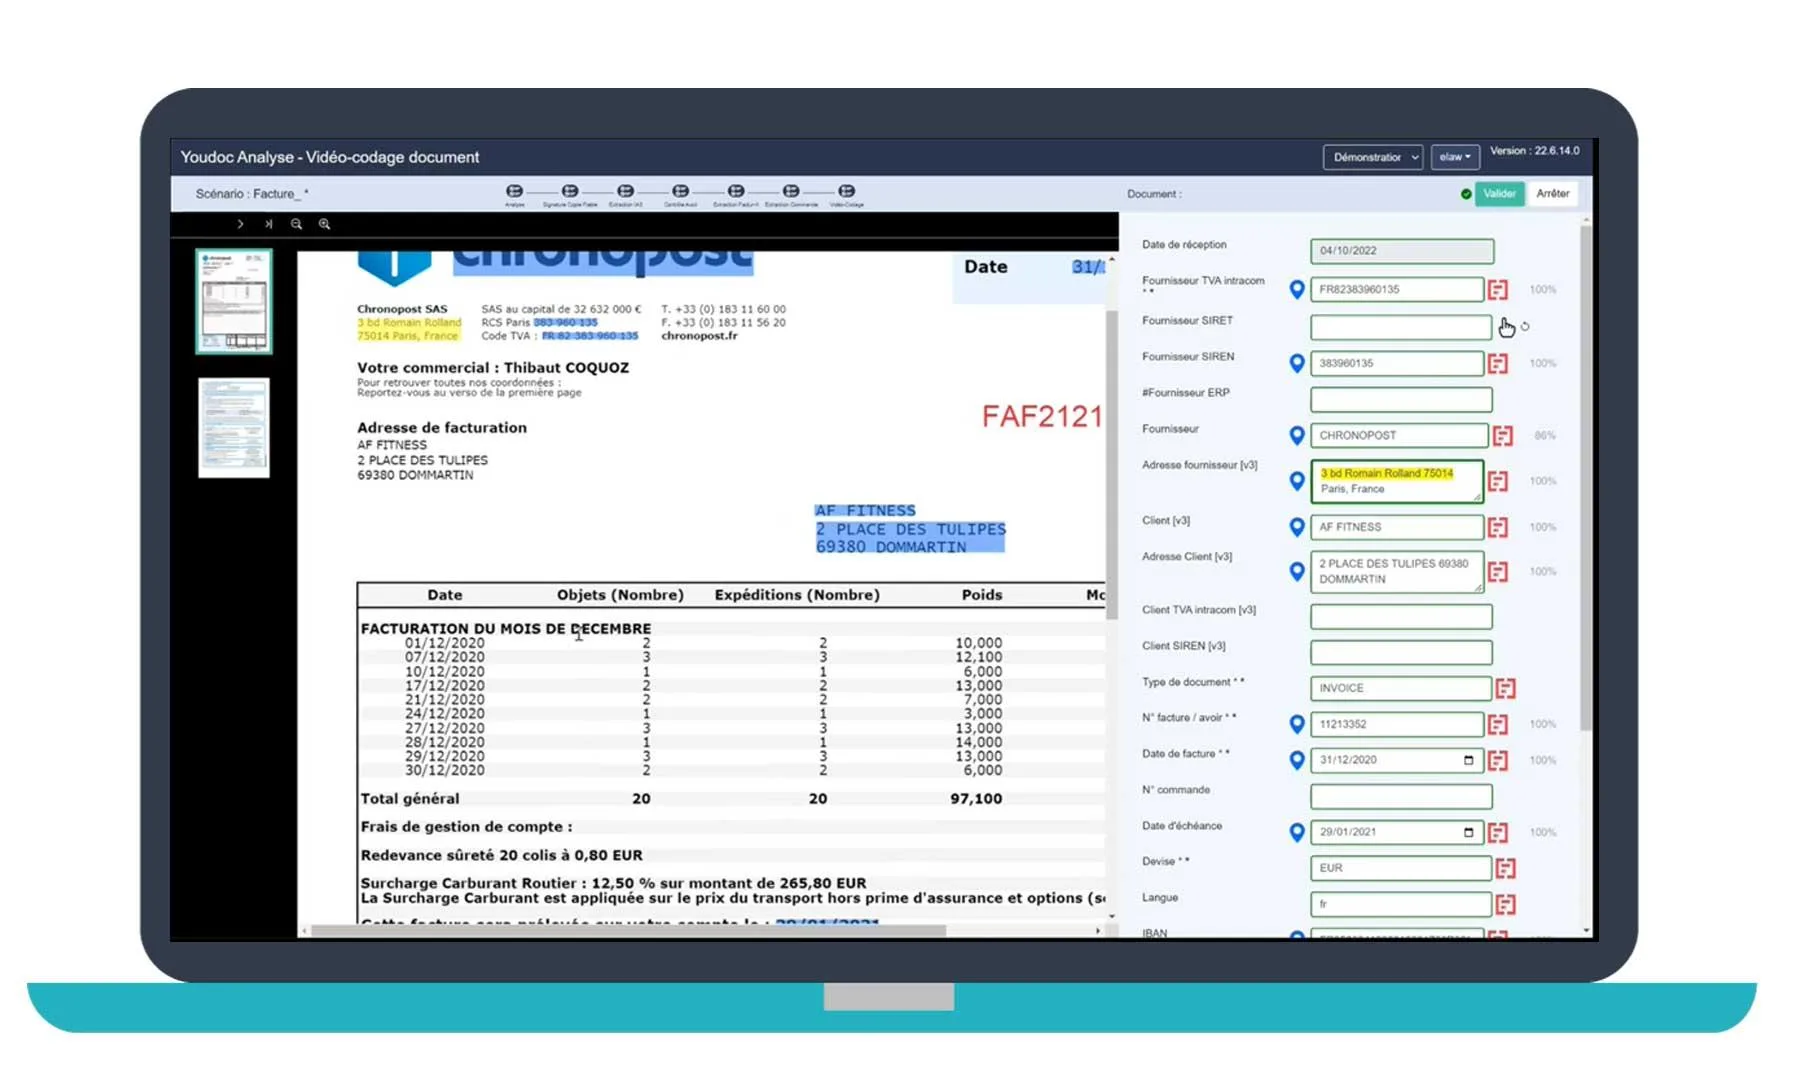Open the elaw user dropdown

pyautogui.click(x=1454, y=157)
